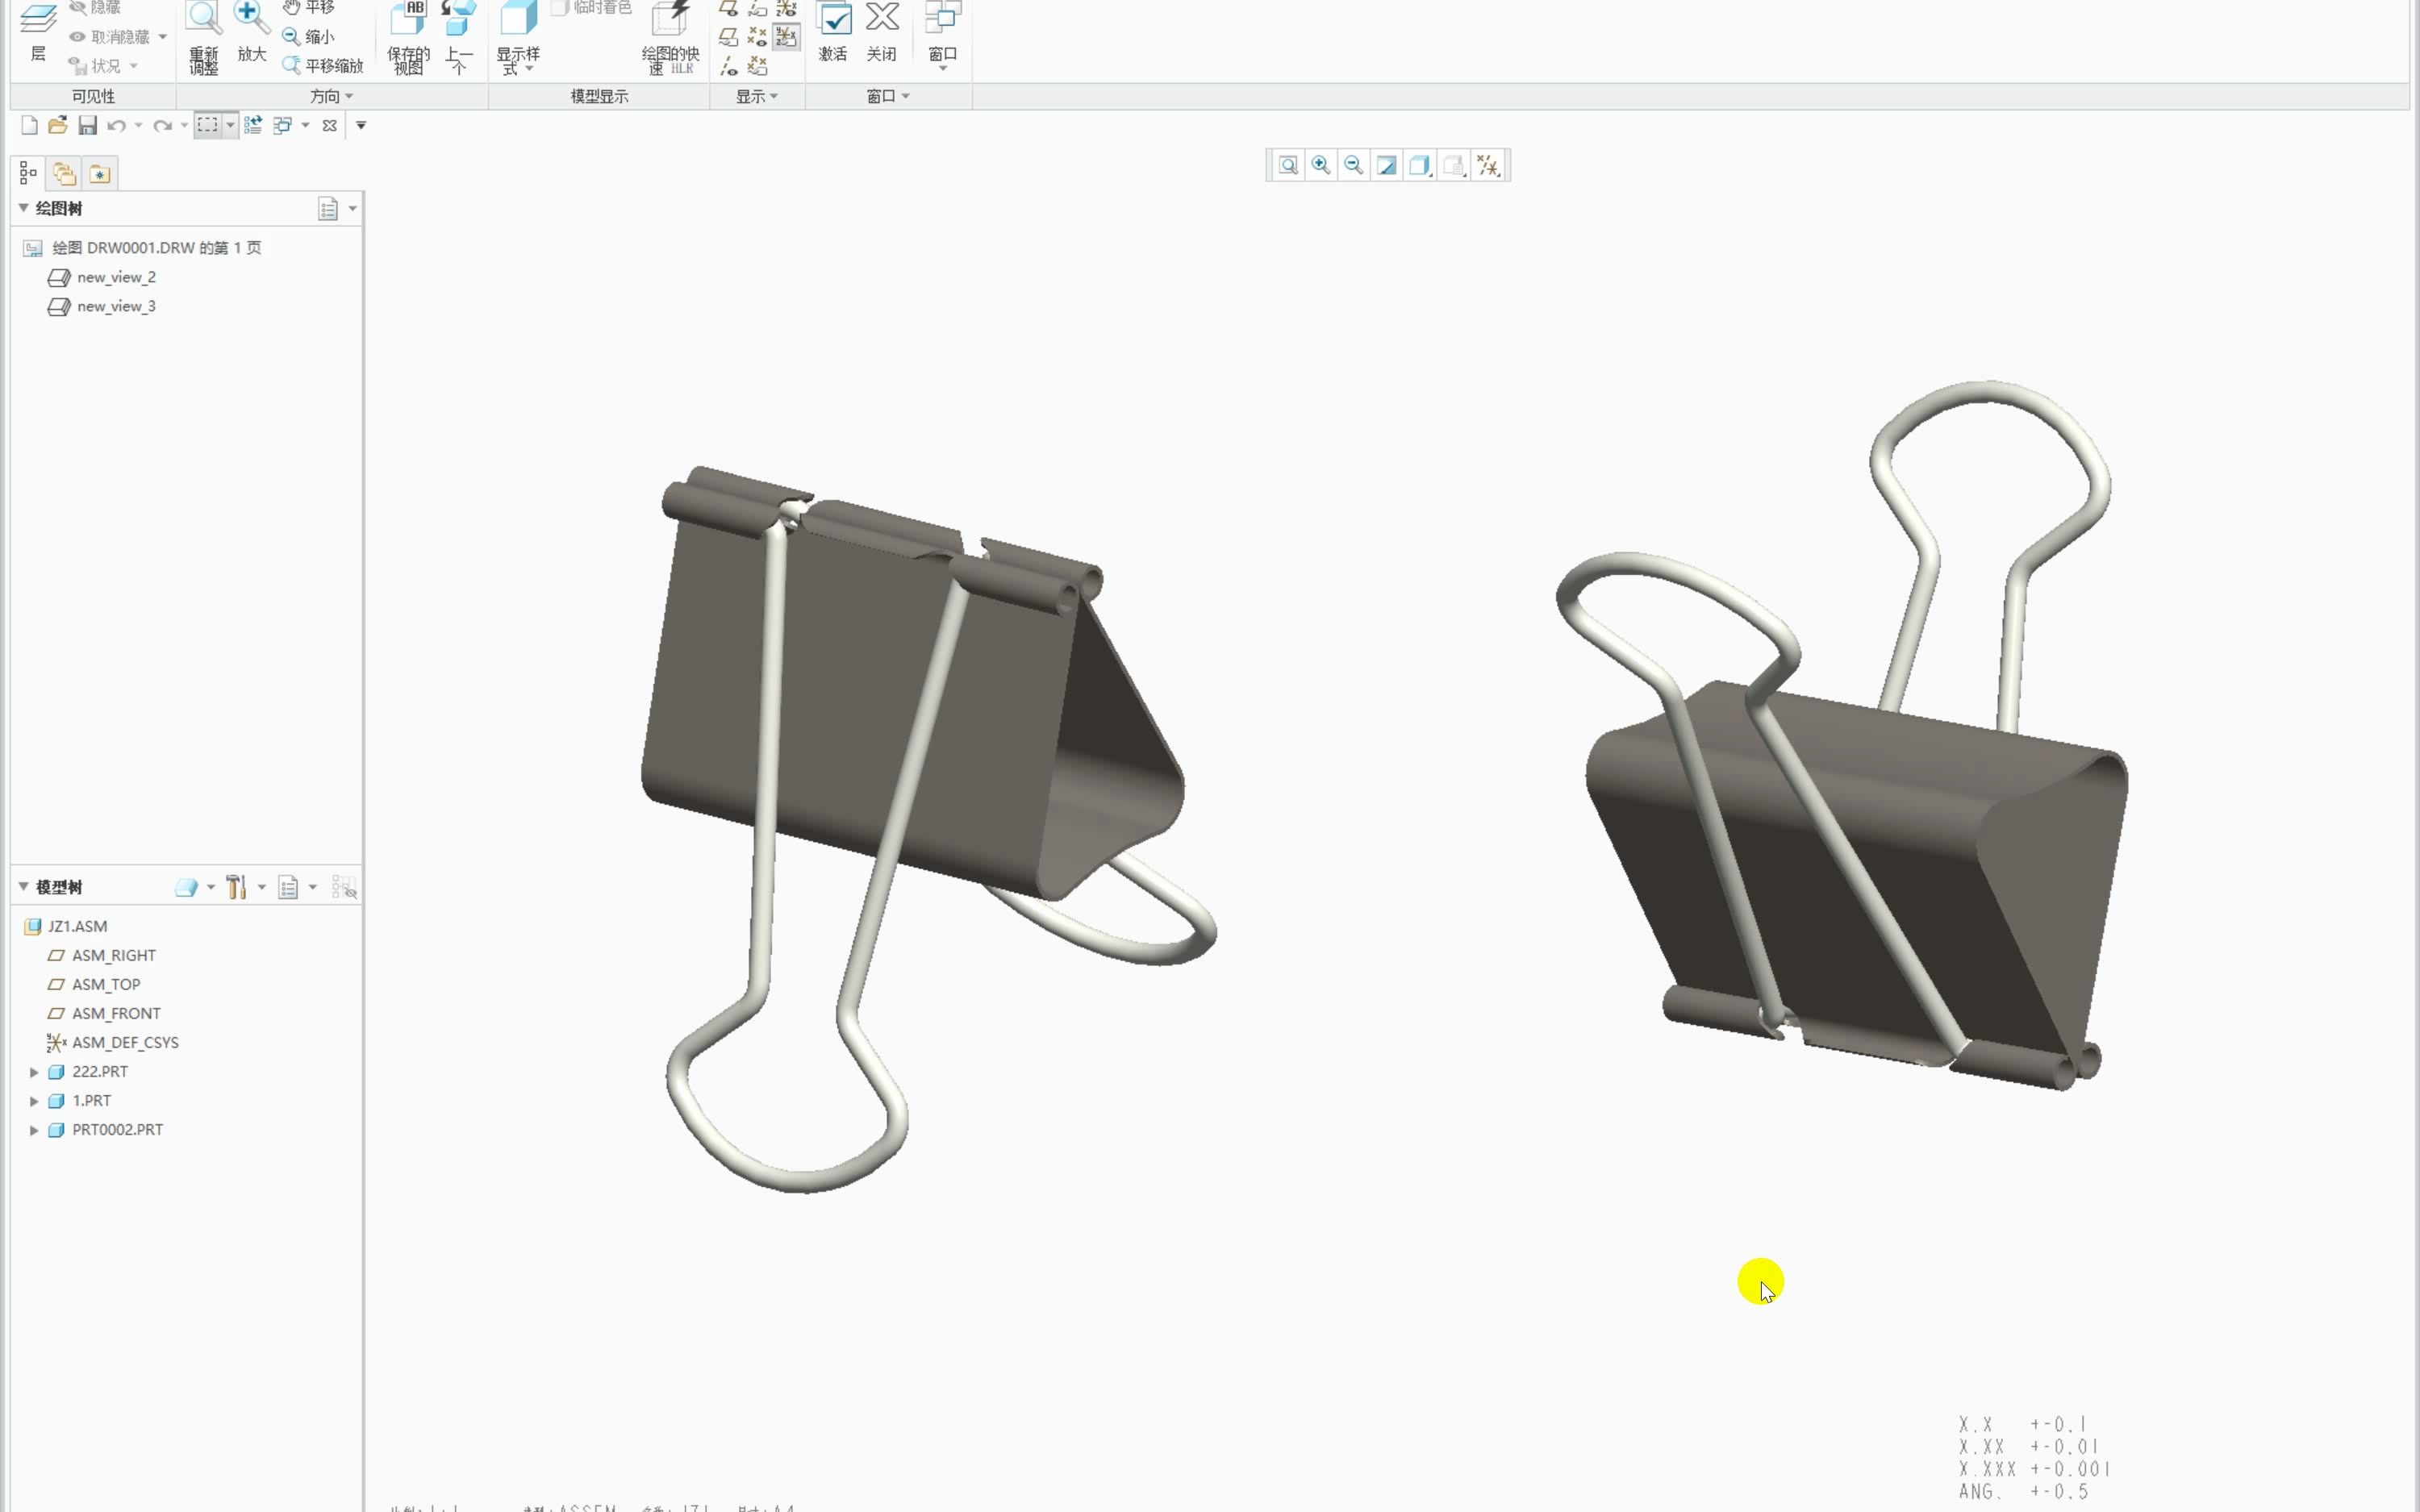Click repaint icon in graphics toolbar
Viewport: 2420px width, 1512px height.
tap(1387, 165)
